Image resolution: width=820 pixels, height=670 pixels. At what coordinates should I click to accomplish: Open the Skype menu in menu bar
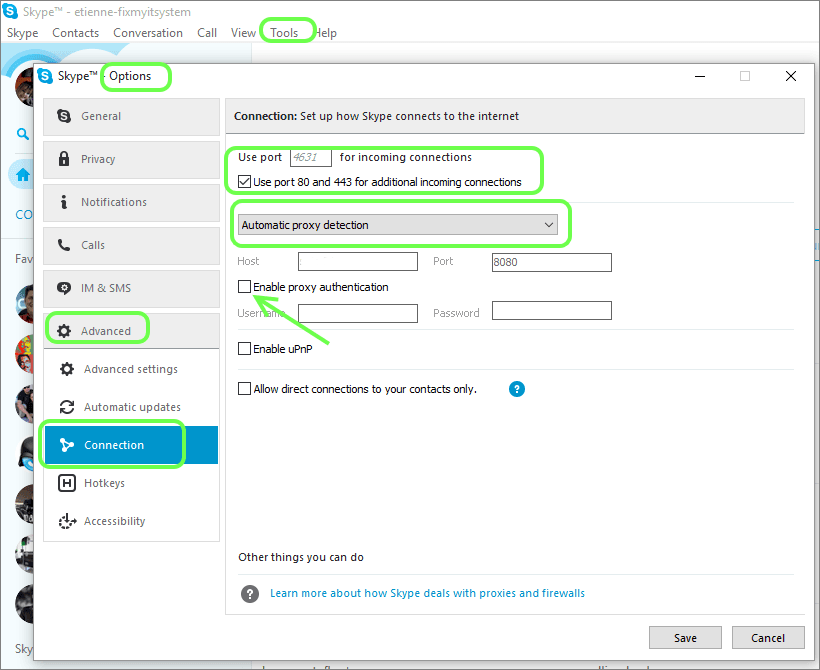tap(22, 33)
